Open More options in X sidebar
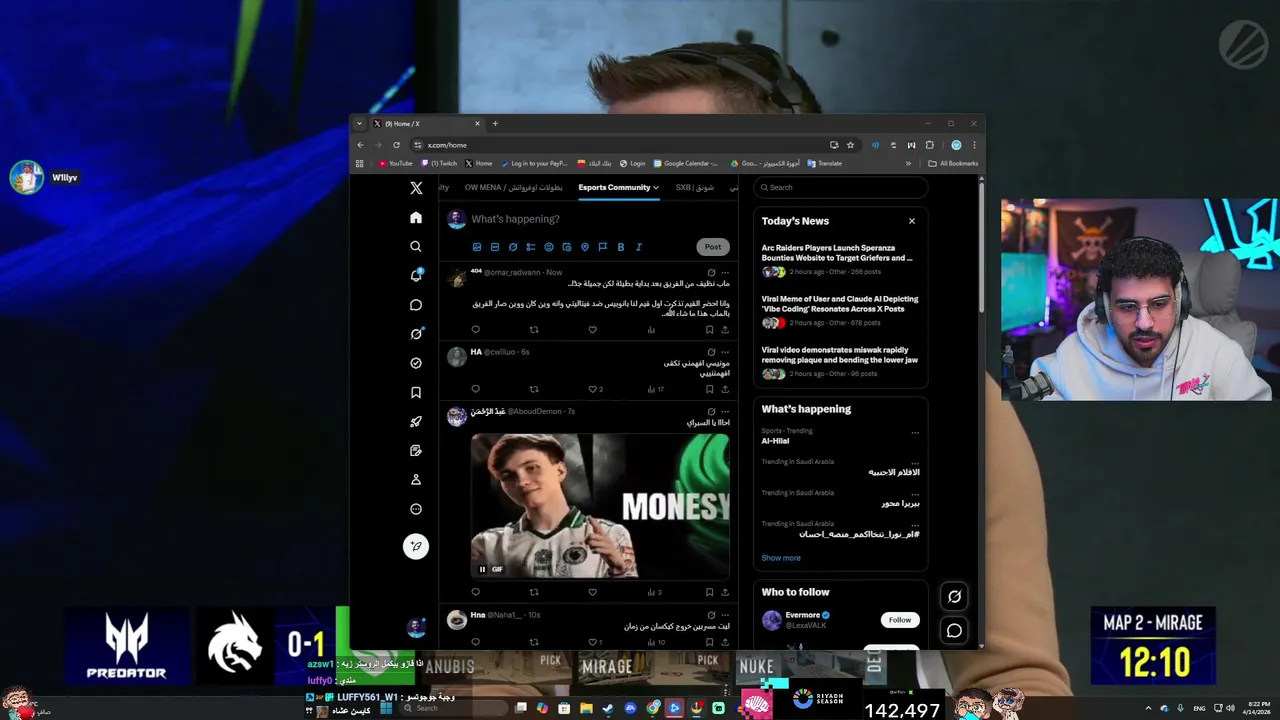The width and height of the screenshot is (1280, 720). 416,509
